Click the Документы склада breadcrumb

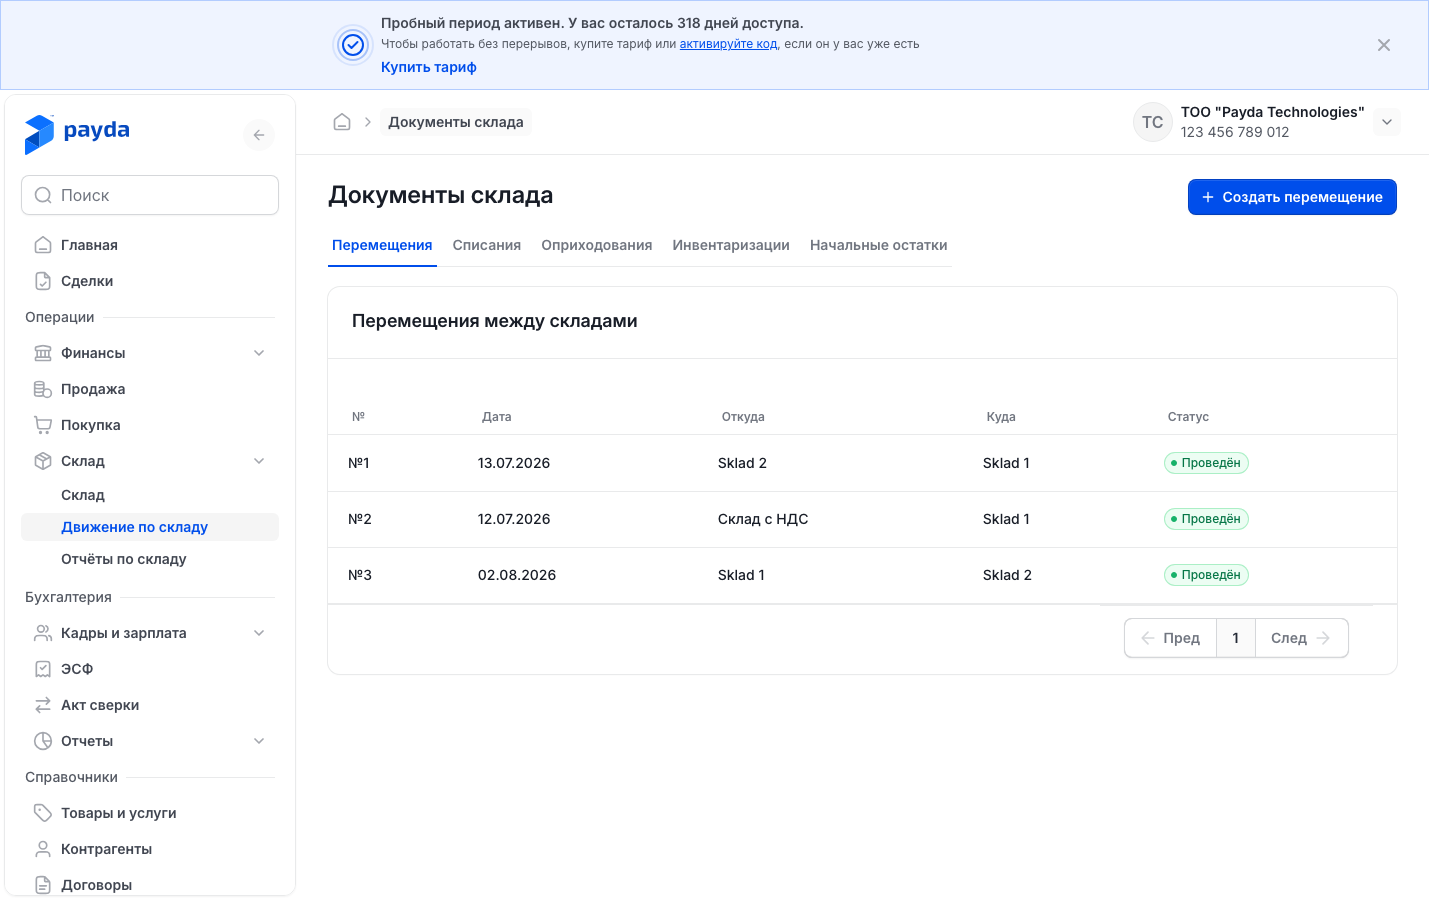click(456, 122)
